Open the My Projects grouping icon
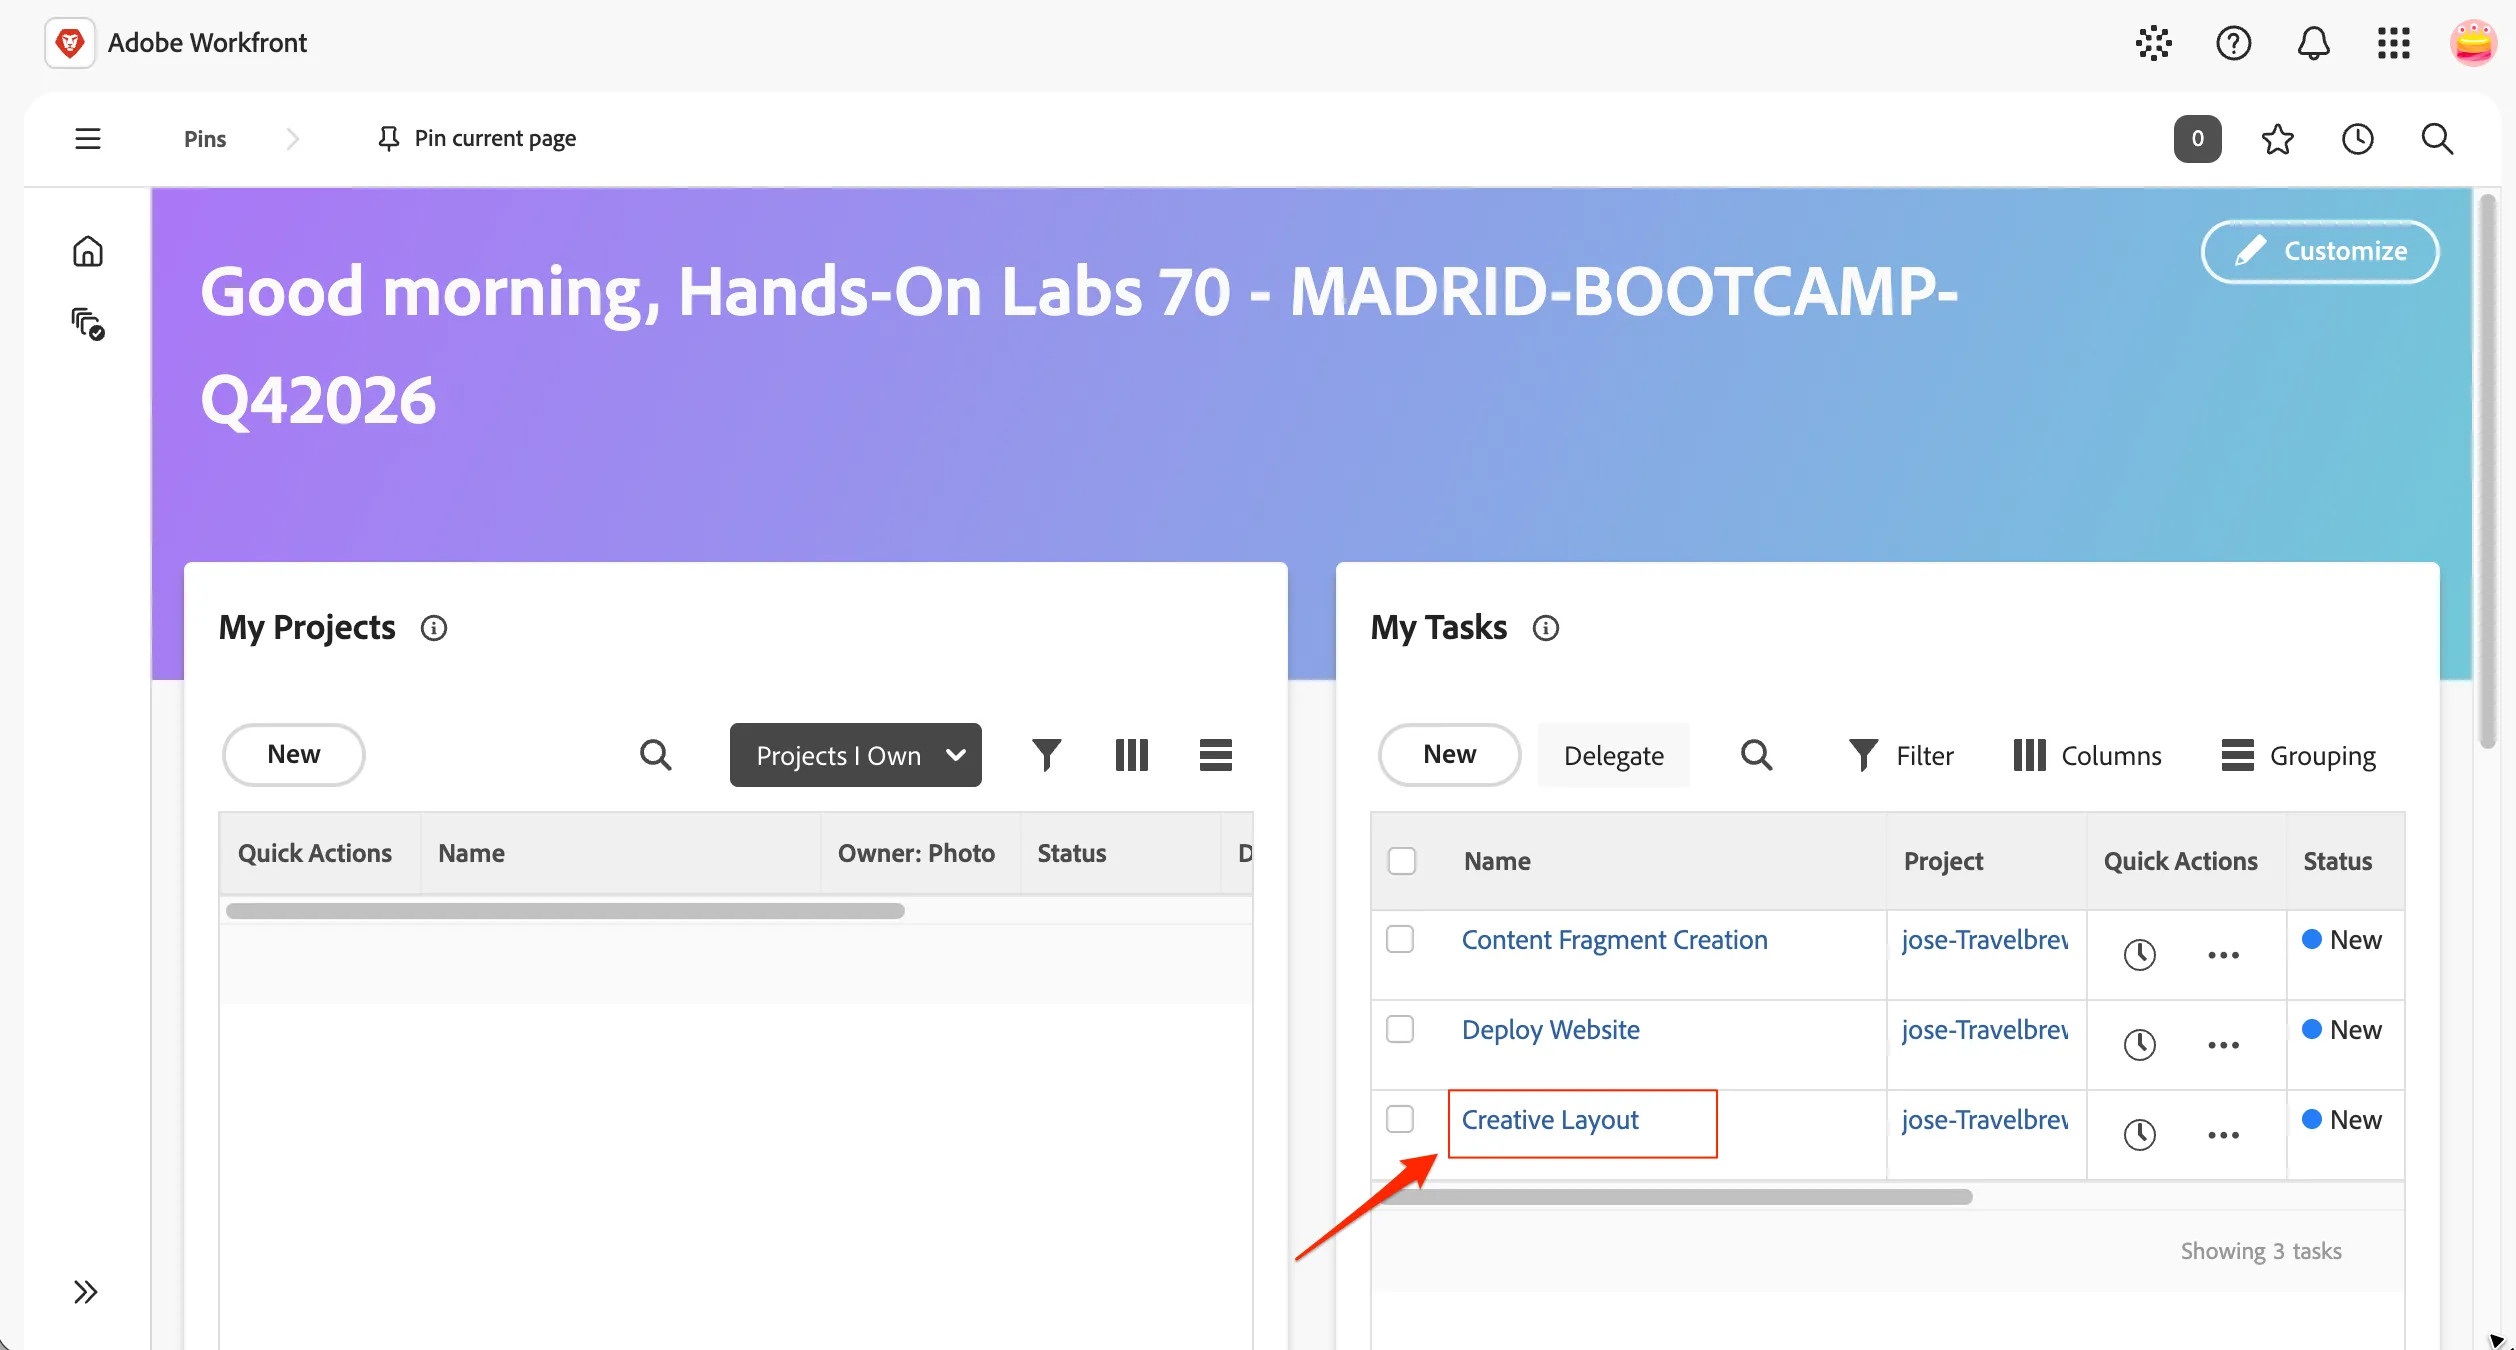The image size is (2516, 1350). (1215, 755)
